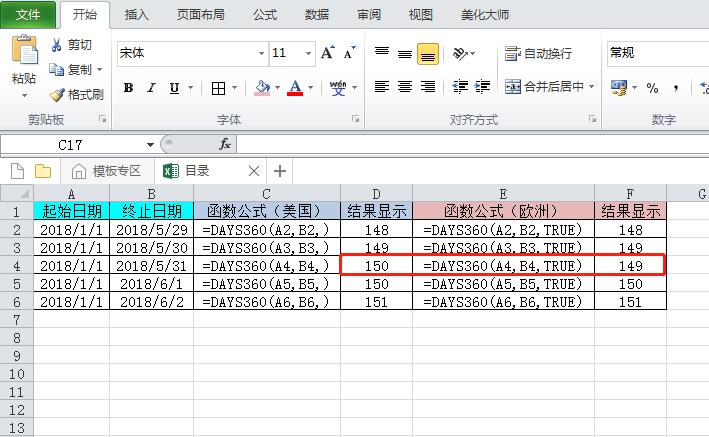Click the insert function fx icon
Image resolution: width=709 pixels, height=437 pixels.
click(x=225, y=144)
